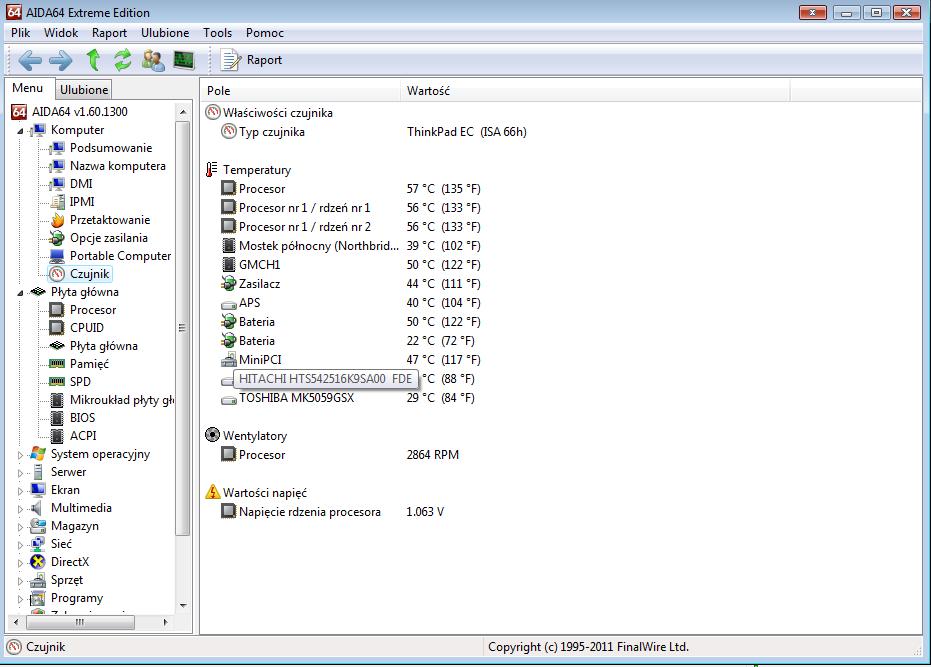Switch to the Ulubione tab in the sidebar

pos(84,90)
